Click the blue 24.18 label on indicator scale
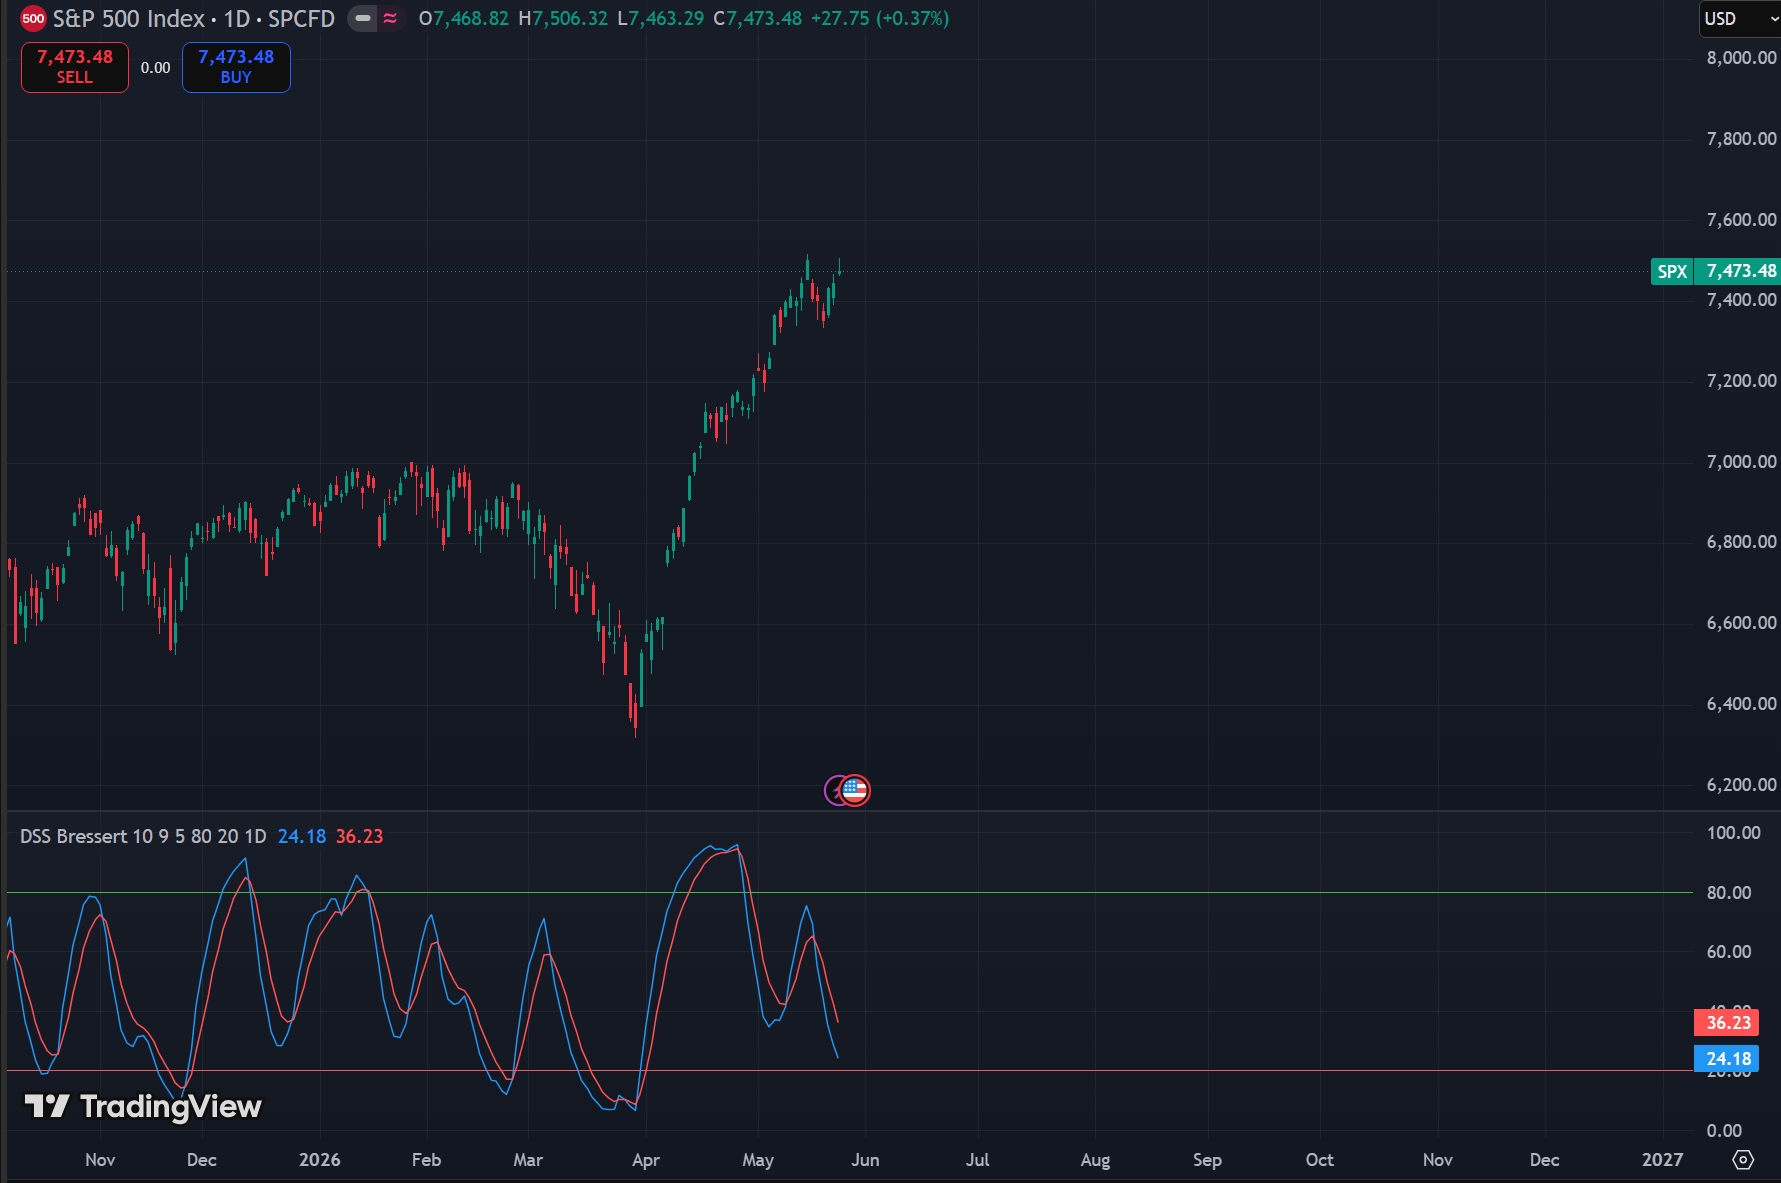 point(1727,1058)
